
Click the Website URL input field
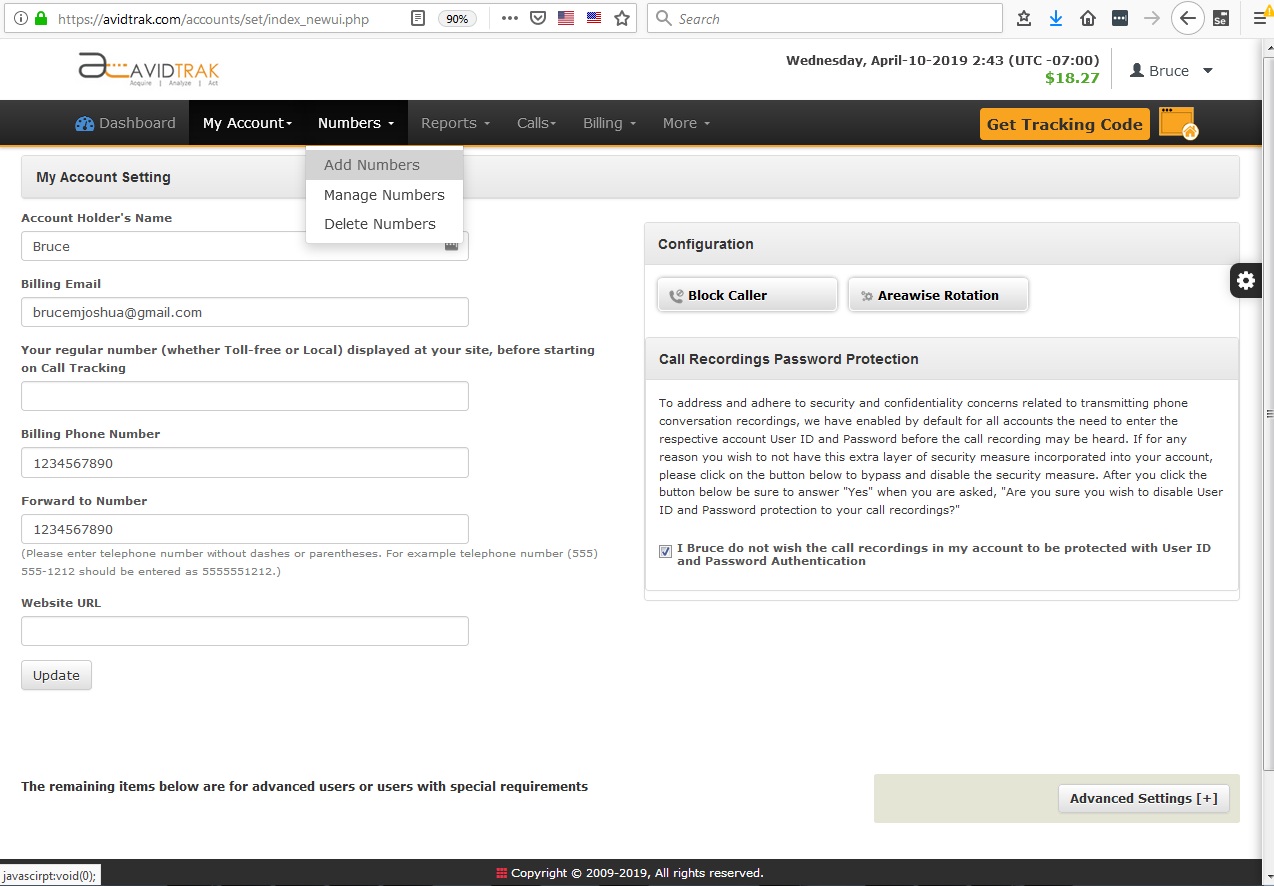[245, 631]
